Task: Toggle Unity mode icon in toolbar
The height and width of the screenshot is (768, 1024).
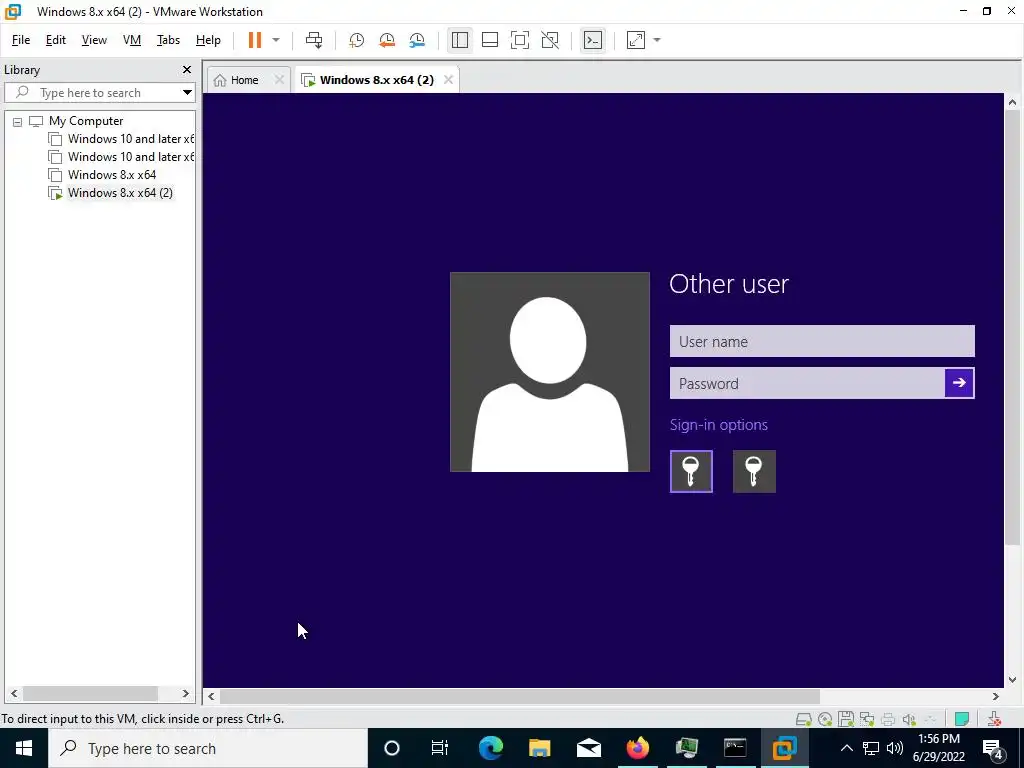Action: pos(550,40)
